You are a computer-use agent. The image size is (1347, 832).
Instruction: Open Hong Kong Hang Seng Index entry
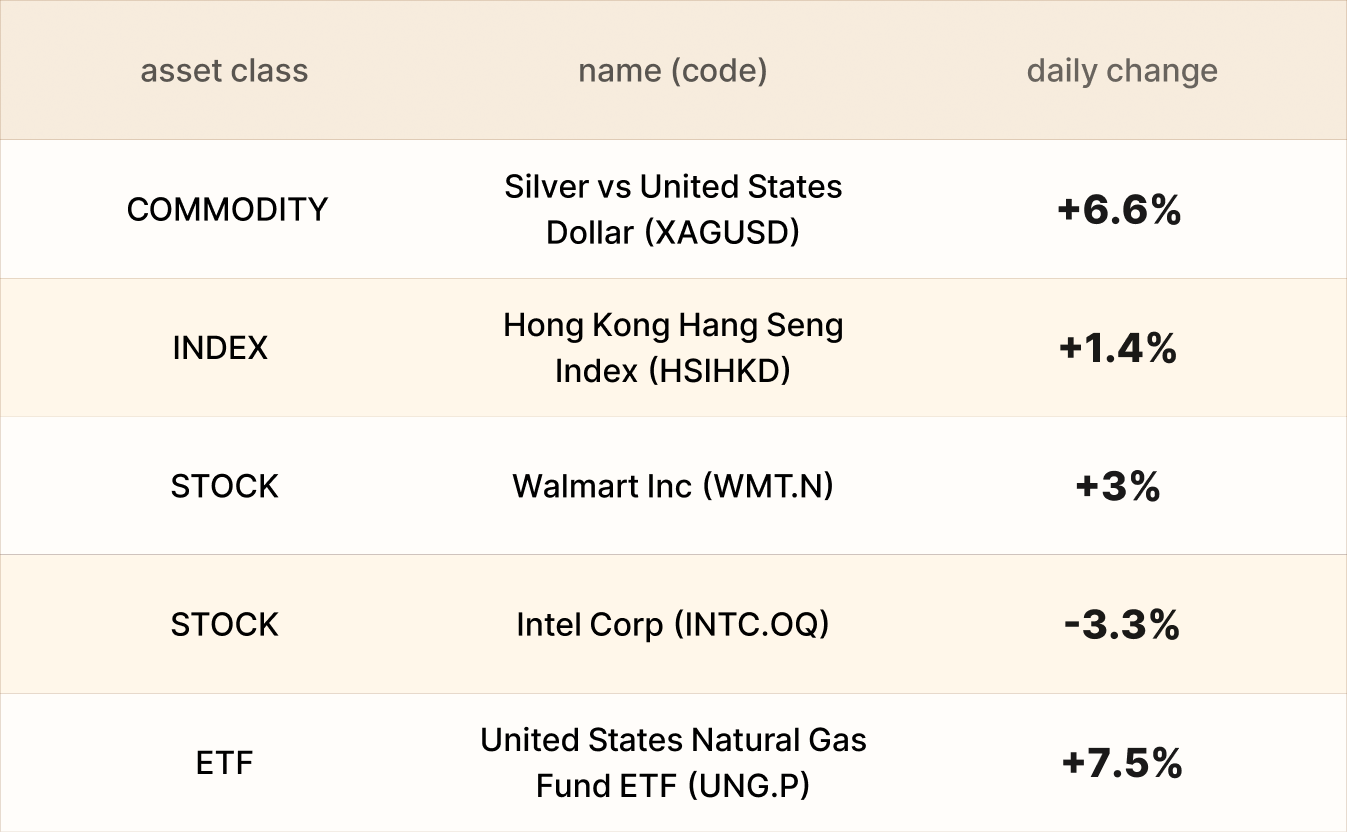coord(673,348)
